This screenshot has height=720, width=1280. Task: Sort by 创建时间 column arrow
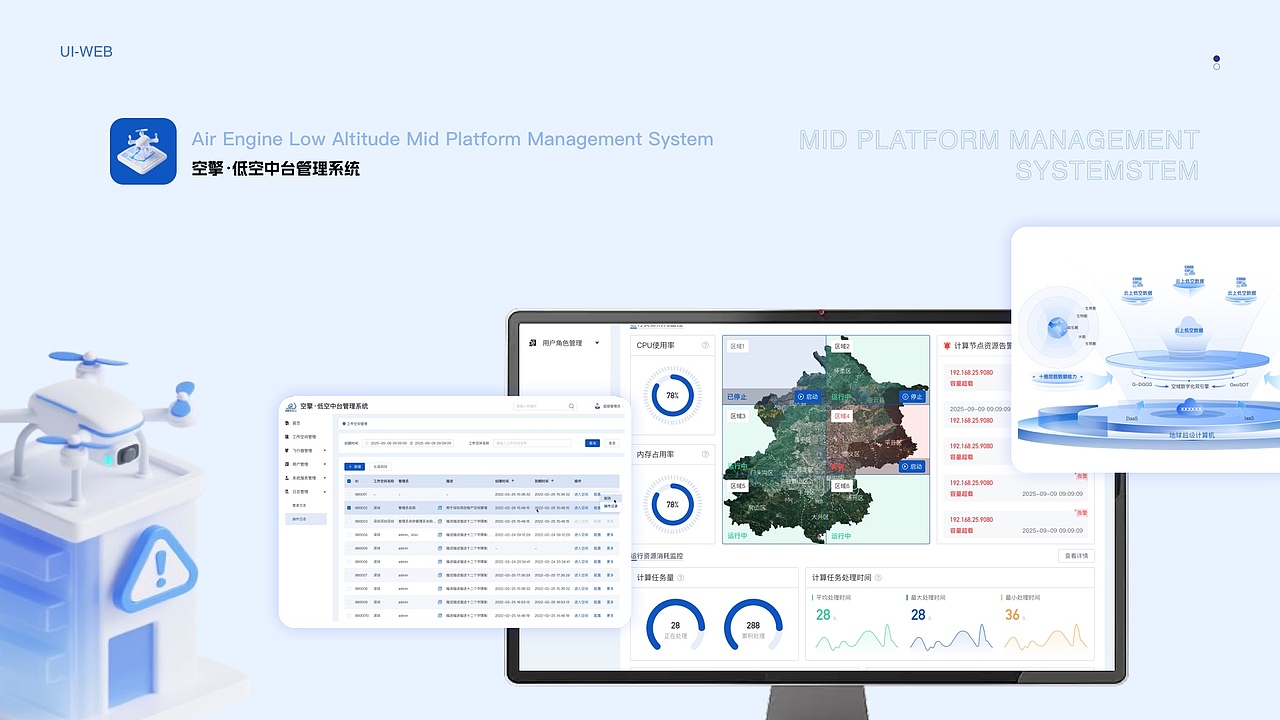pyautogui.click(x=513, y=481)
